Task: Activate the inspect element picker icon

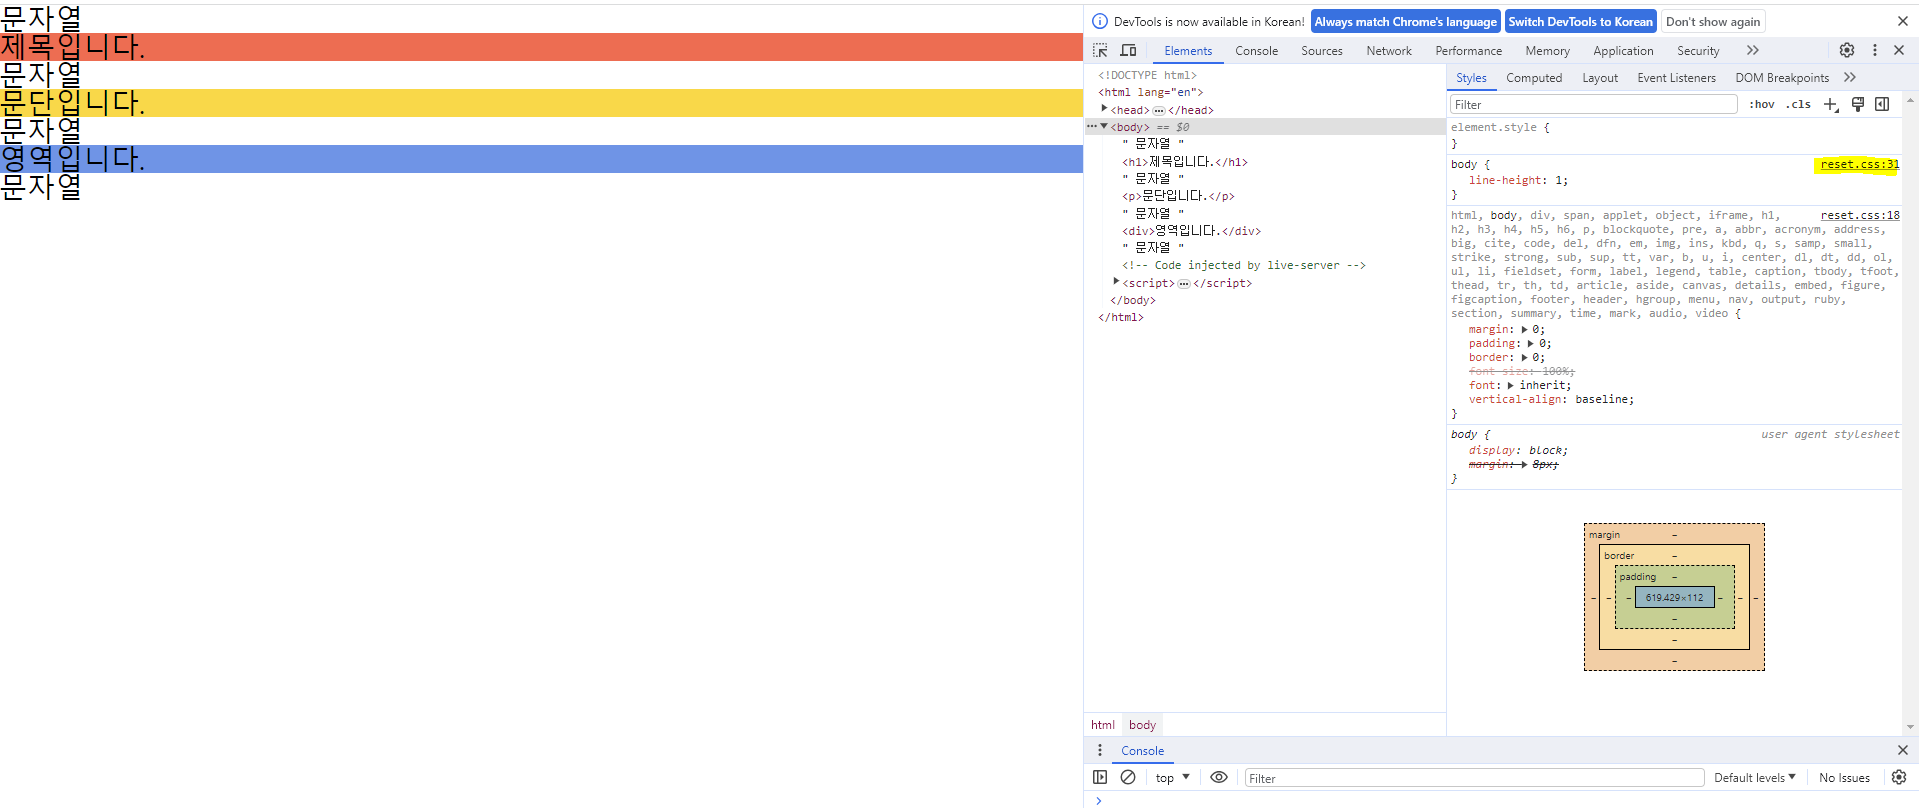Action: tap(1100, 50)
